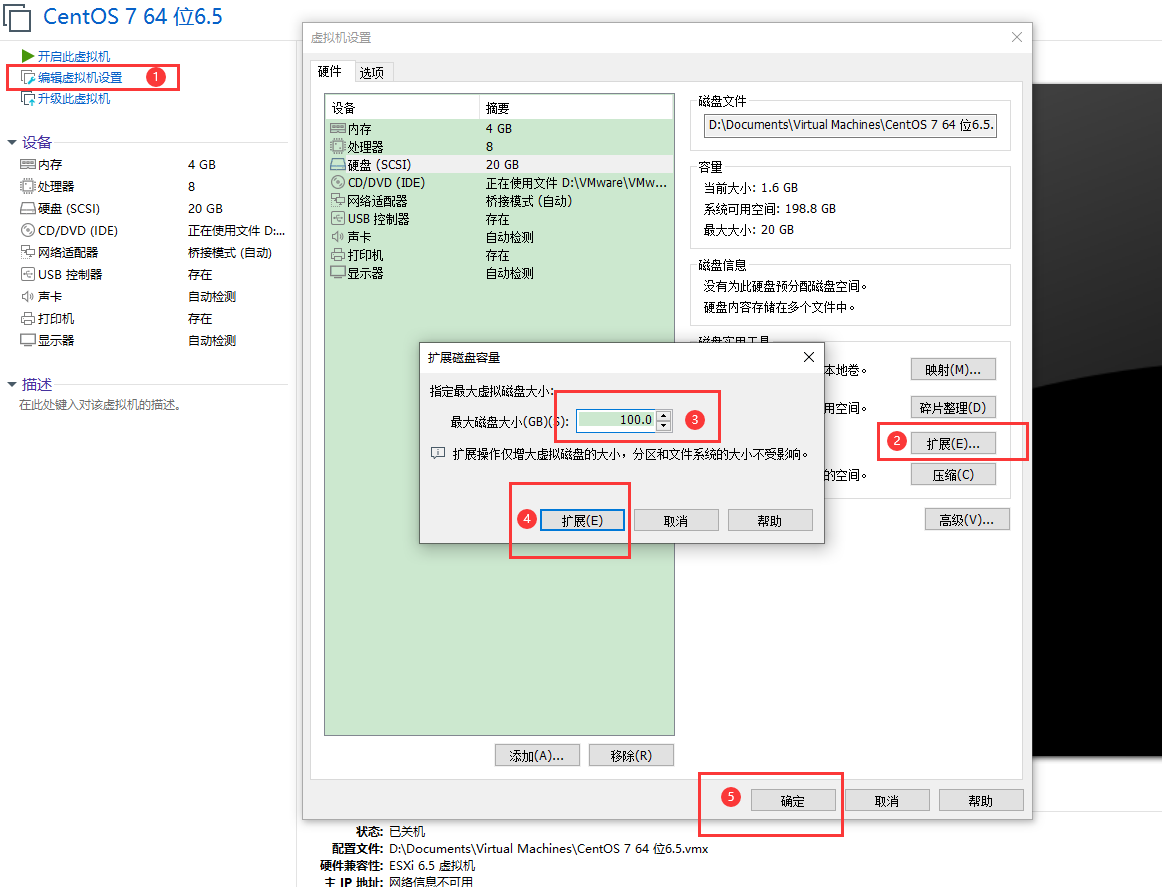Click 打印机 icon in settings hardware list
This screenshot has width=1162, height=887.
click(338, 255)
